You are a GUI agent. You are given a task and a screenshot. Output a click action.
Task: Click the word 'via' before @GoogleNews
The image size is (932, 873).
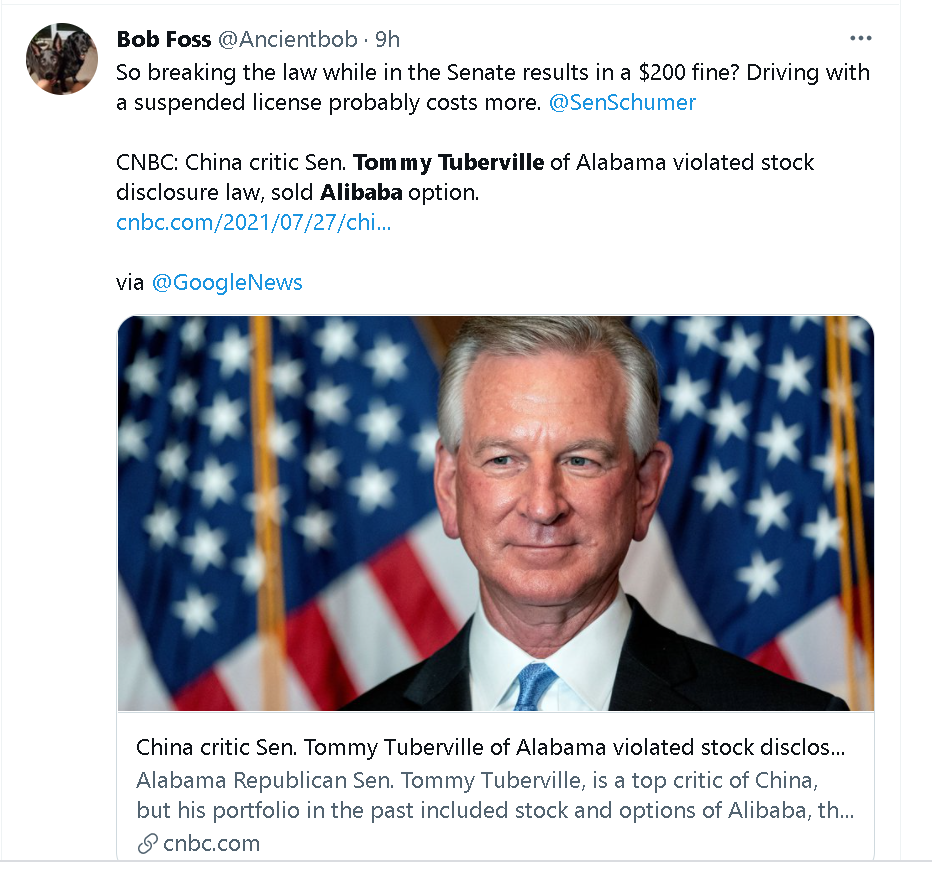pyautogui.click(x=130, y=282)
